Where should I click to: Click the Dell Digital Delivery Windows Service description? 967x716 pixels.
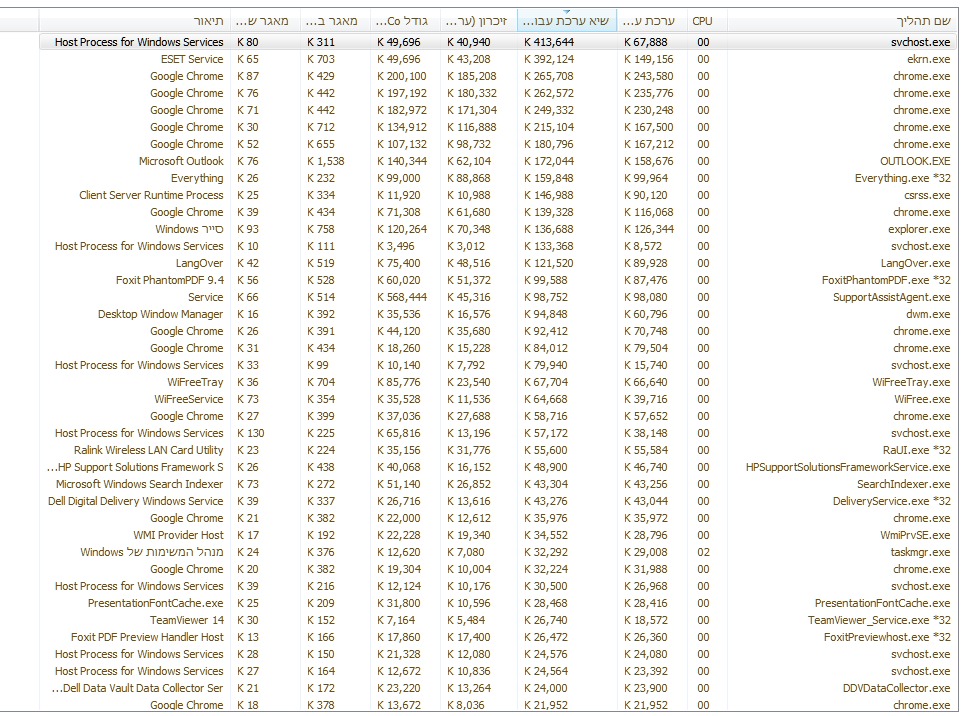(x=136, y=501)
